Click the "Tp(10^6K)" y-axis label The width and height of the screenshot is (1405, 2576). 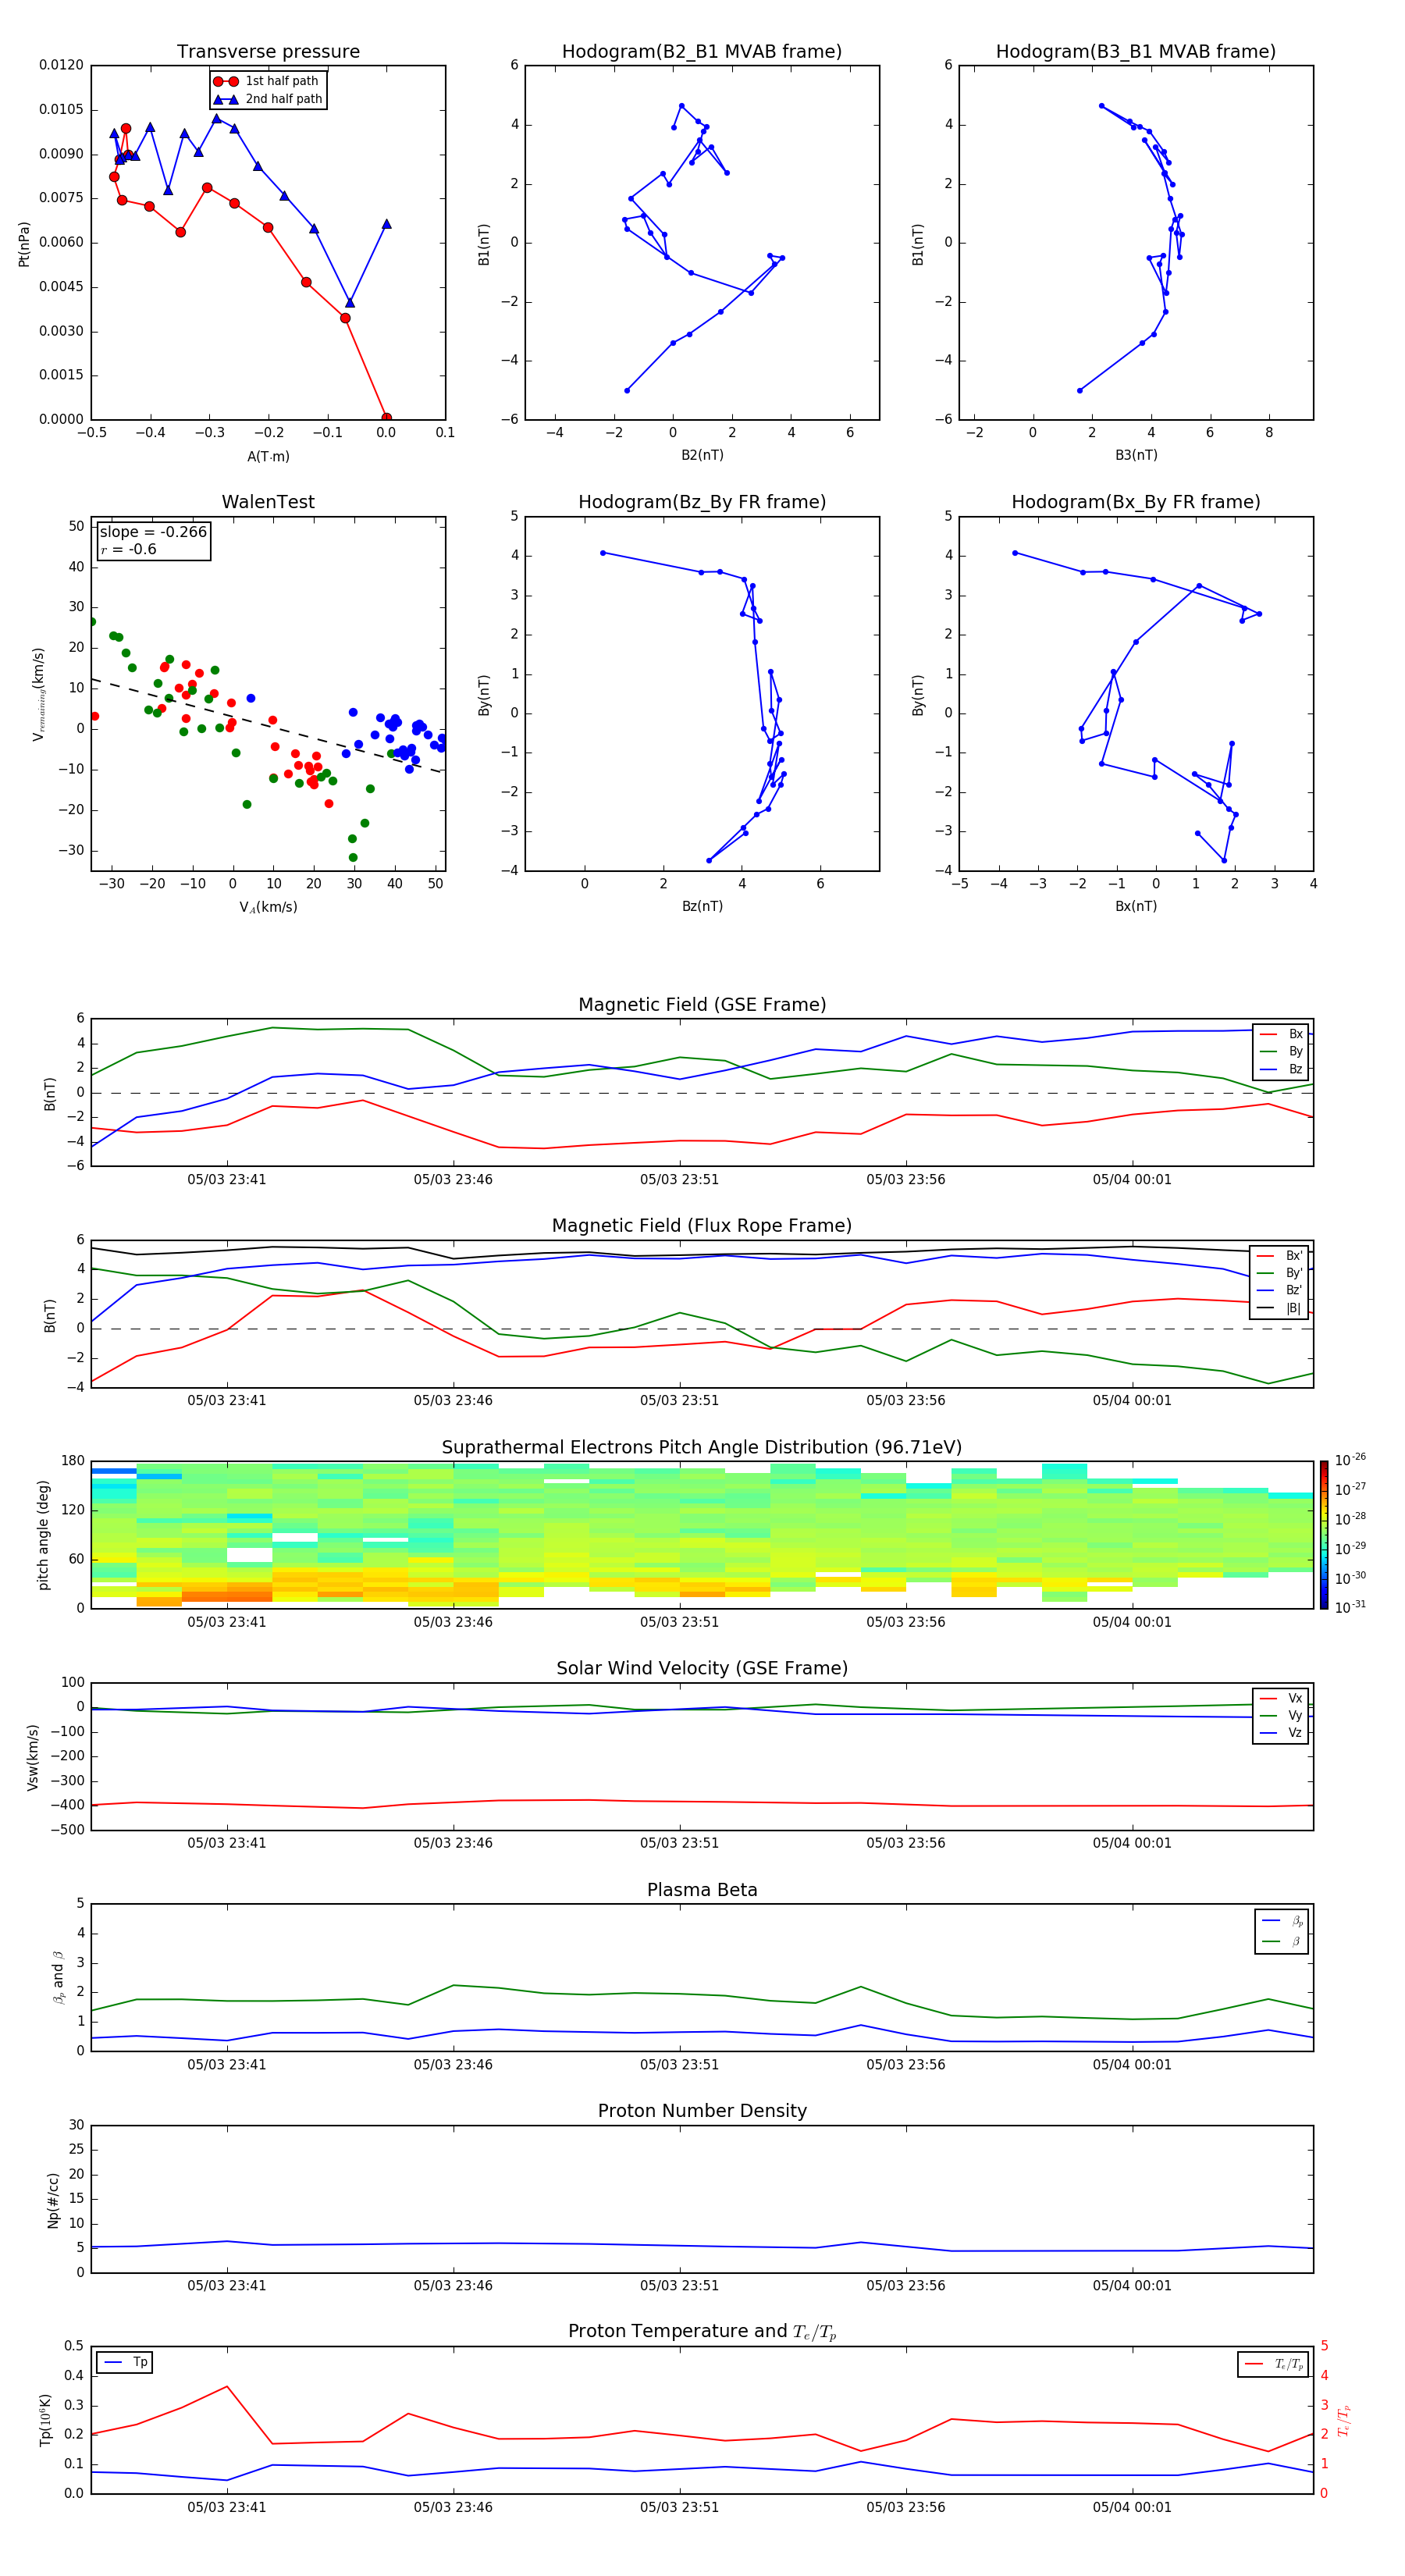45,2420
